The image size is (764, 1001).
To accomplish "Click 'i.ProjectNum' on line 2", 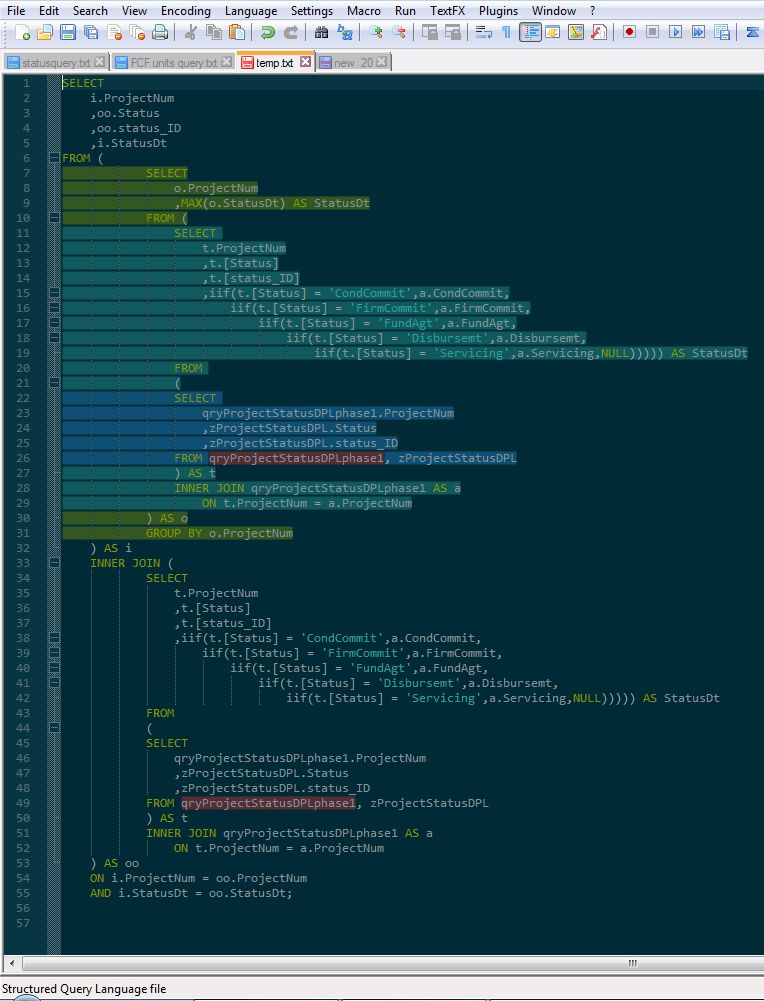I will pyautogui.click(x=132, y=98).
